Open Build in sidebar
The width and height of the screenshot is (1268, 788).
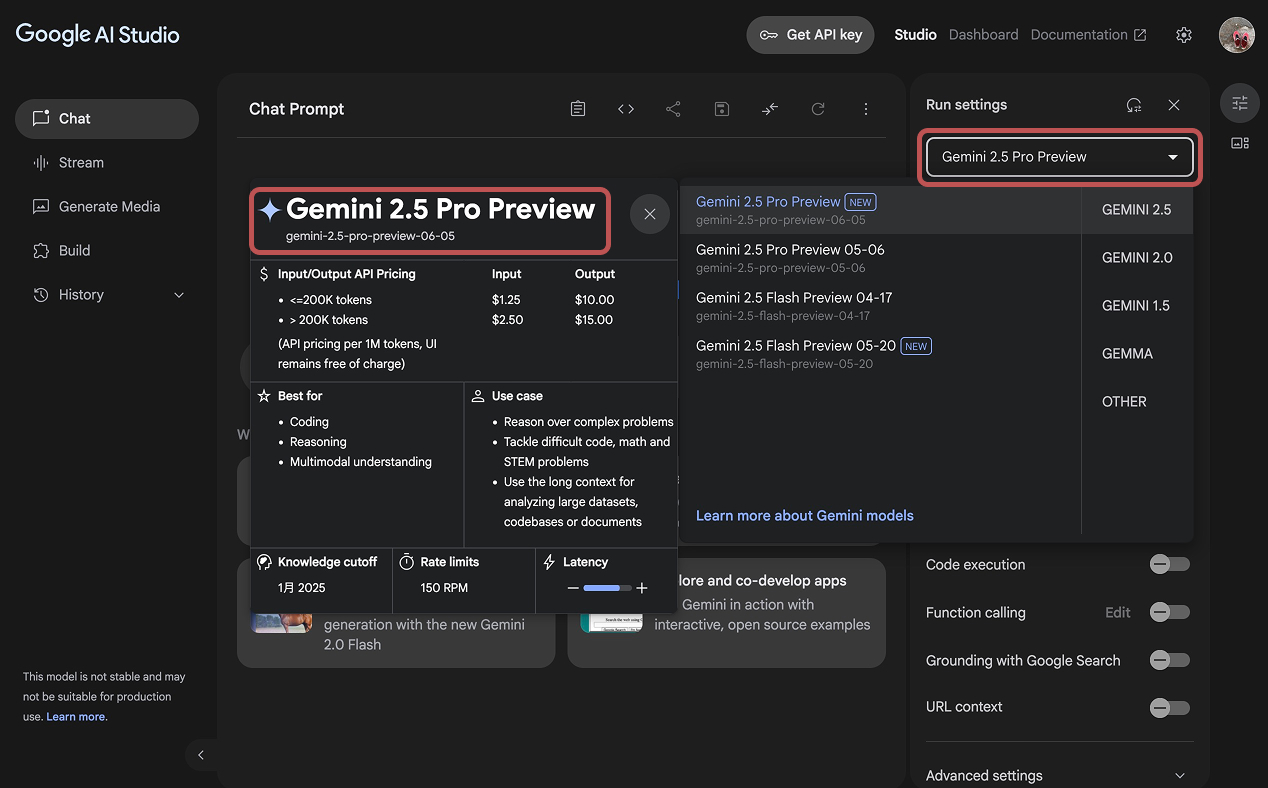[107, 250]
